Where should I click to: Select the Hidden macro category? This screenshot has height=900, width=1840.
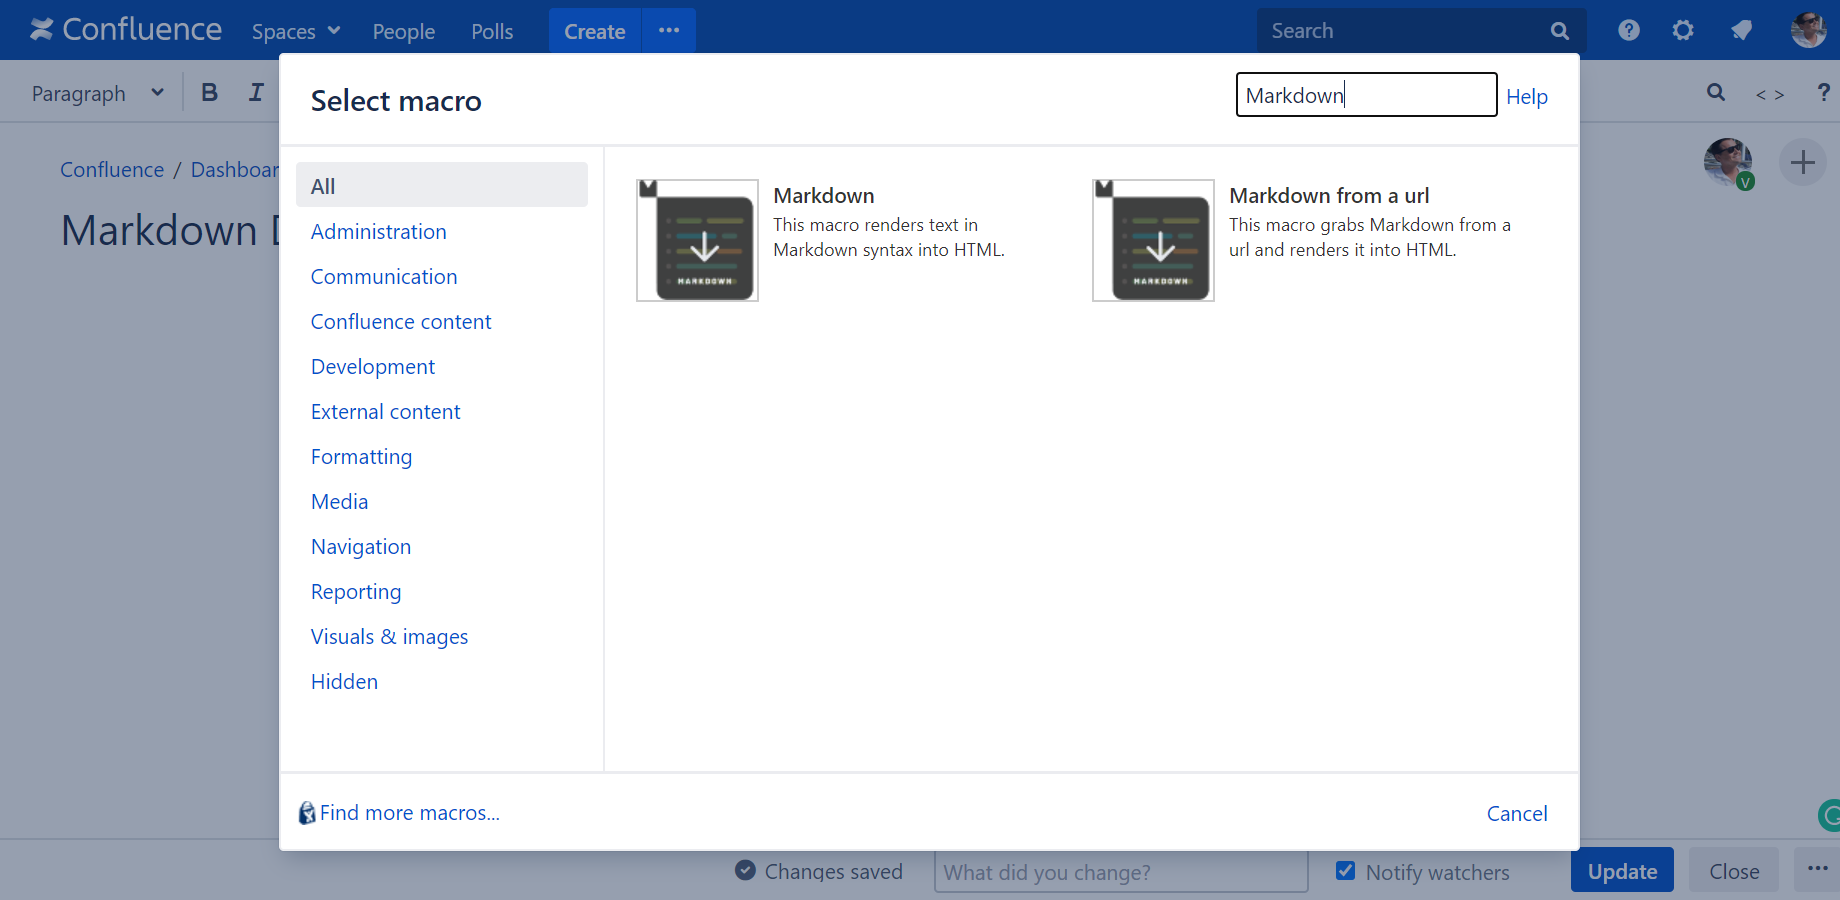pyautogui.click(x=344, y=682)
